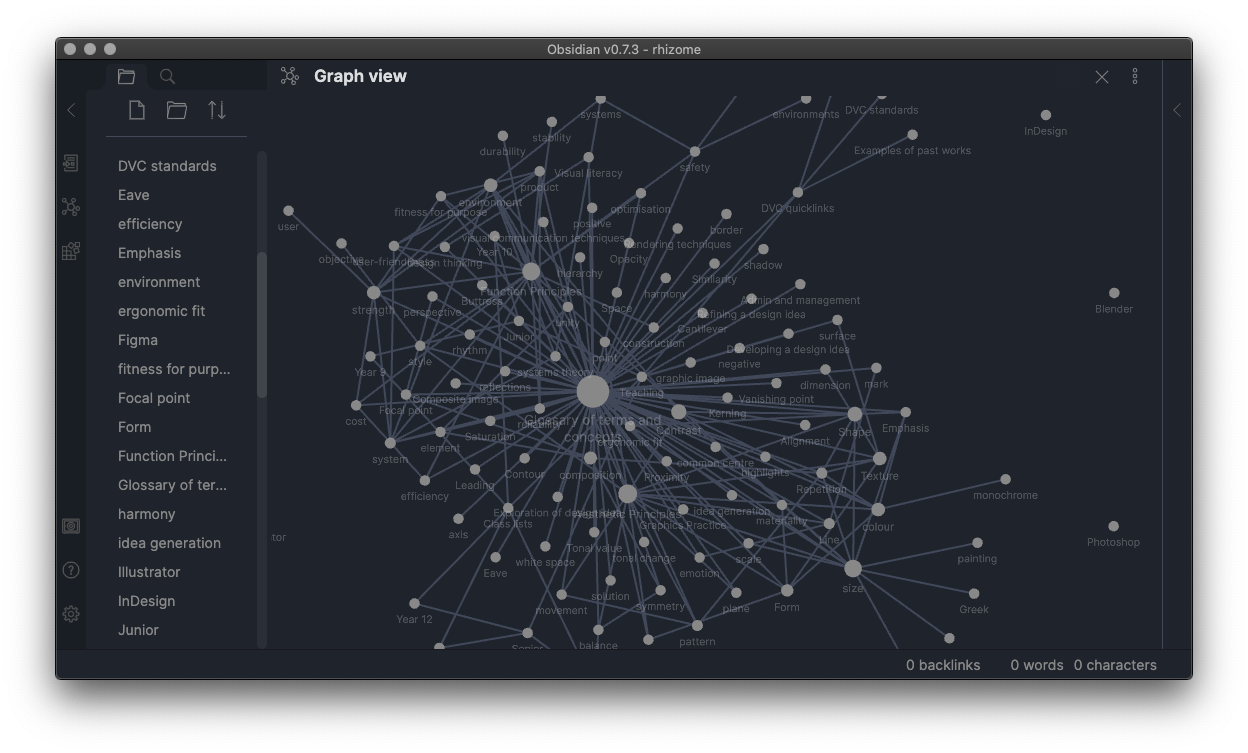
Task: Change the note sort order
Action: click(217, 110)
